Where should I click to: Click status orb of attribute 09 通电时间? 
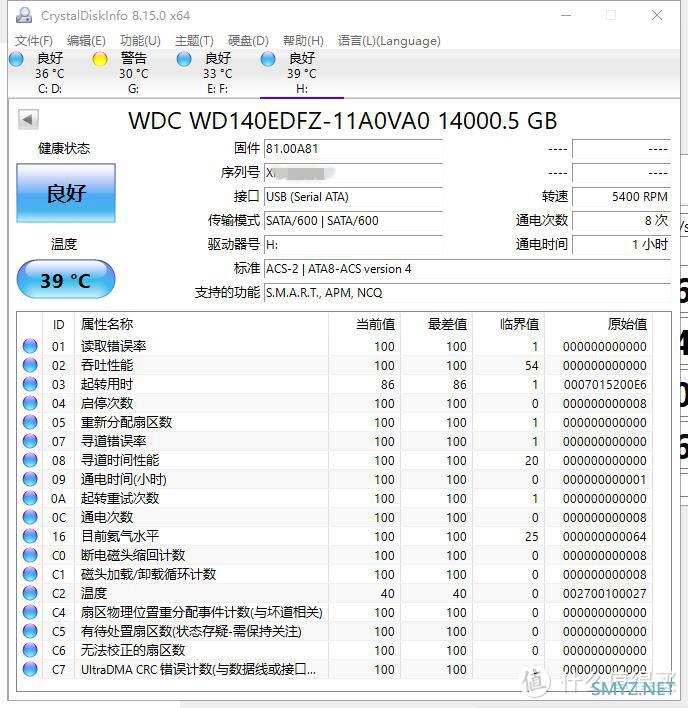pos(30,479)
